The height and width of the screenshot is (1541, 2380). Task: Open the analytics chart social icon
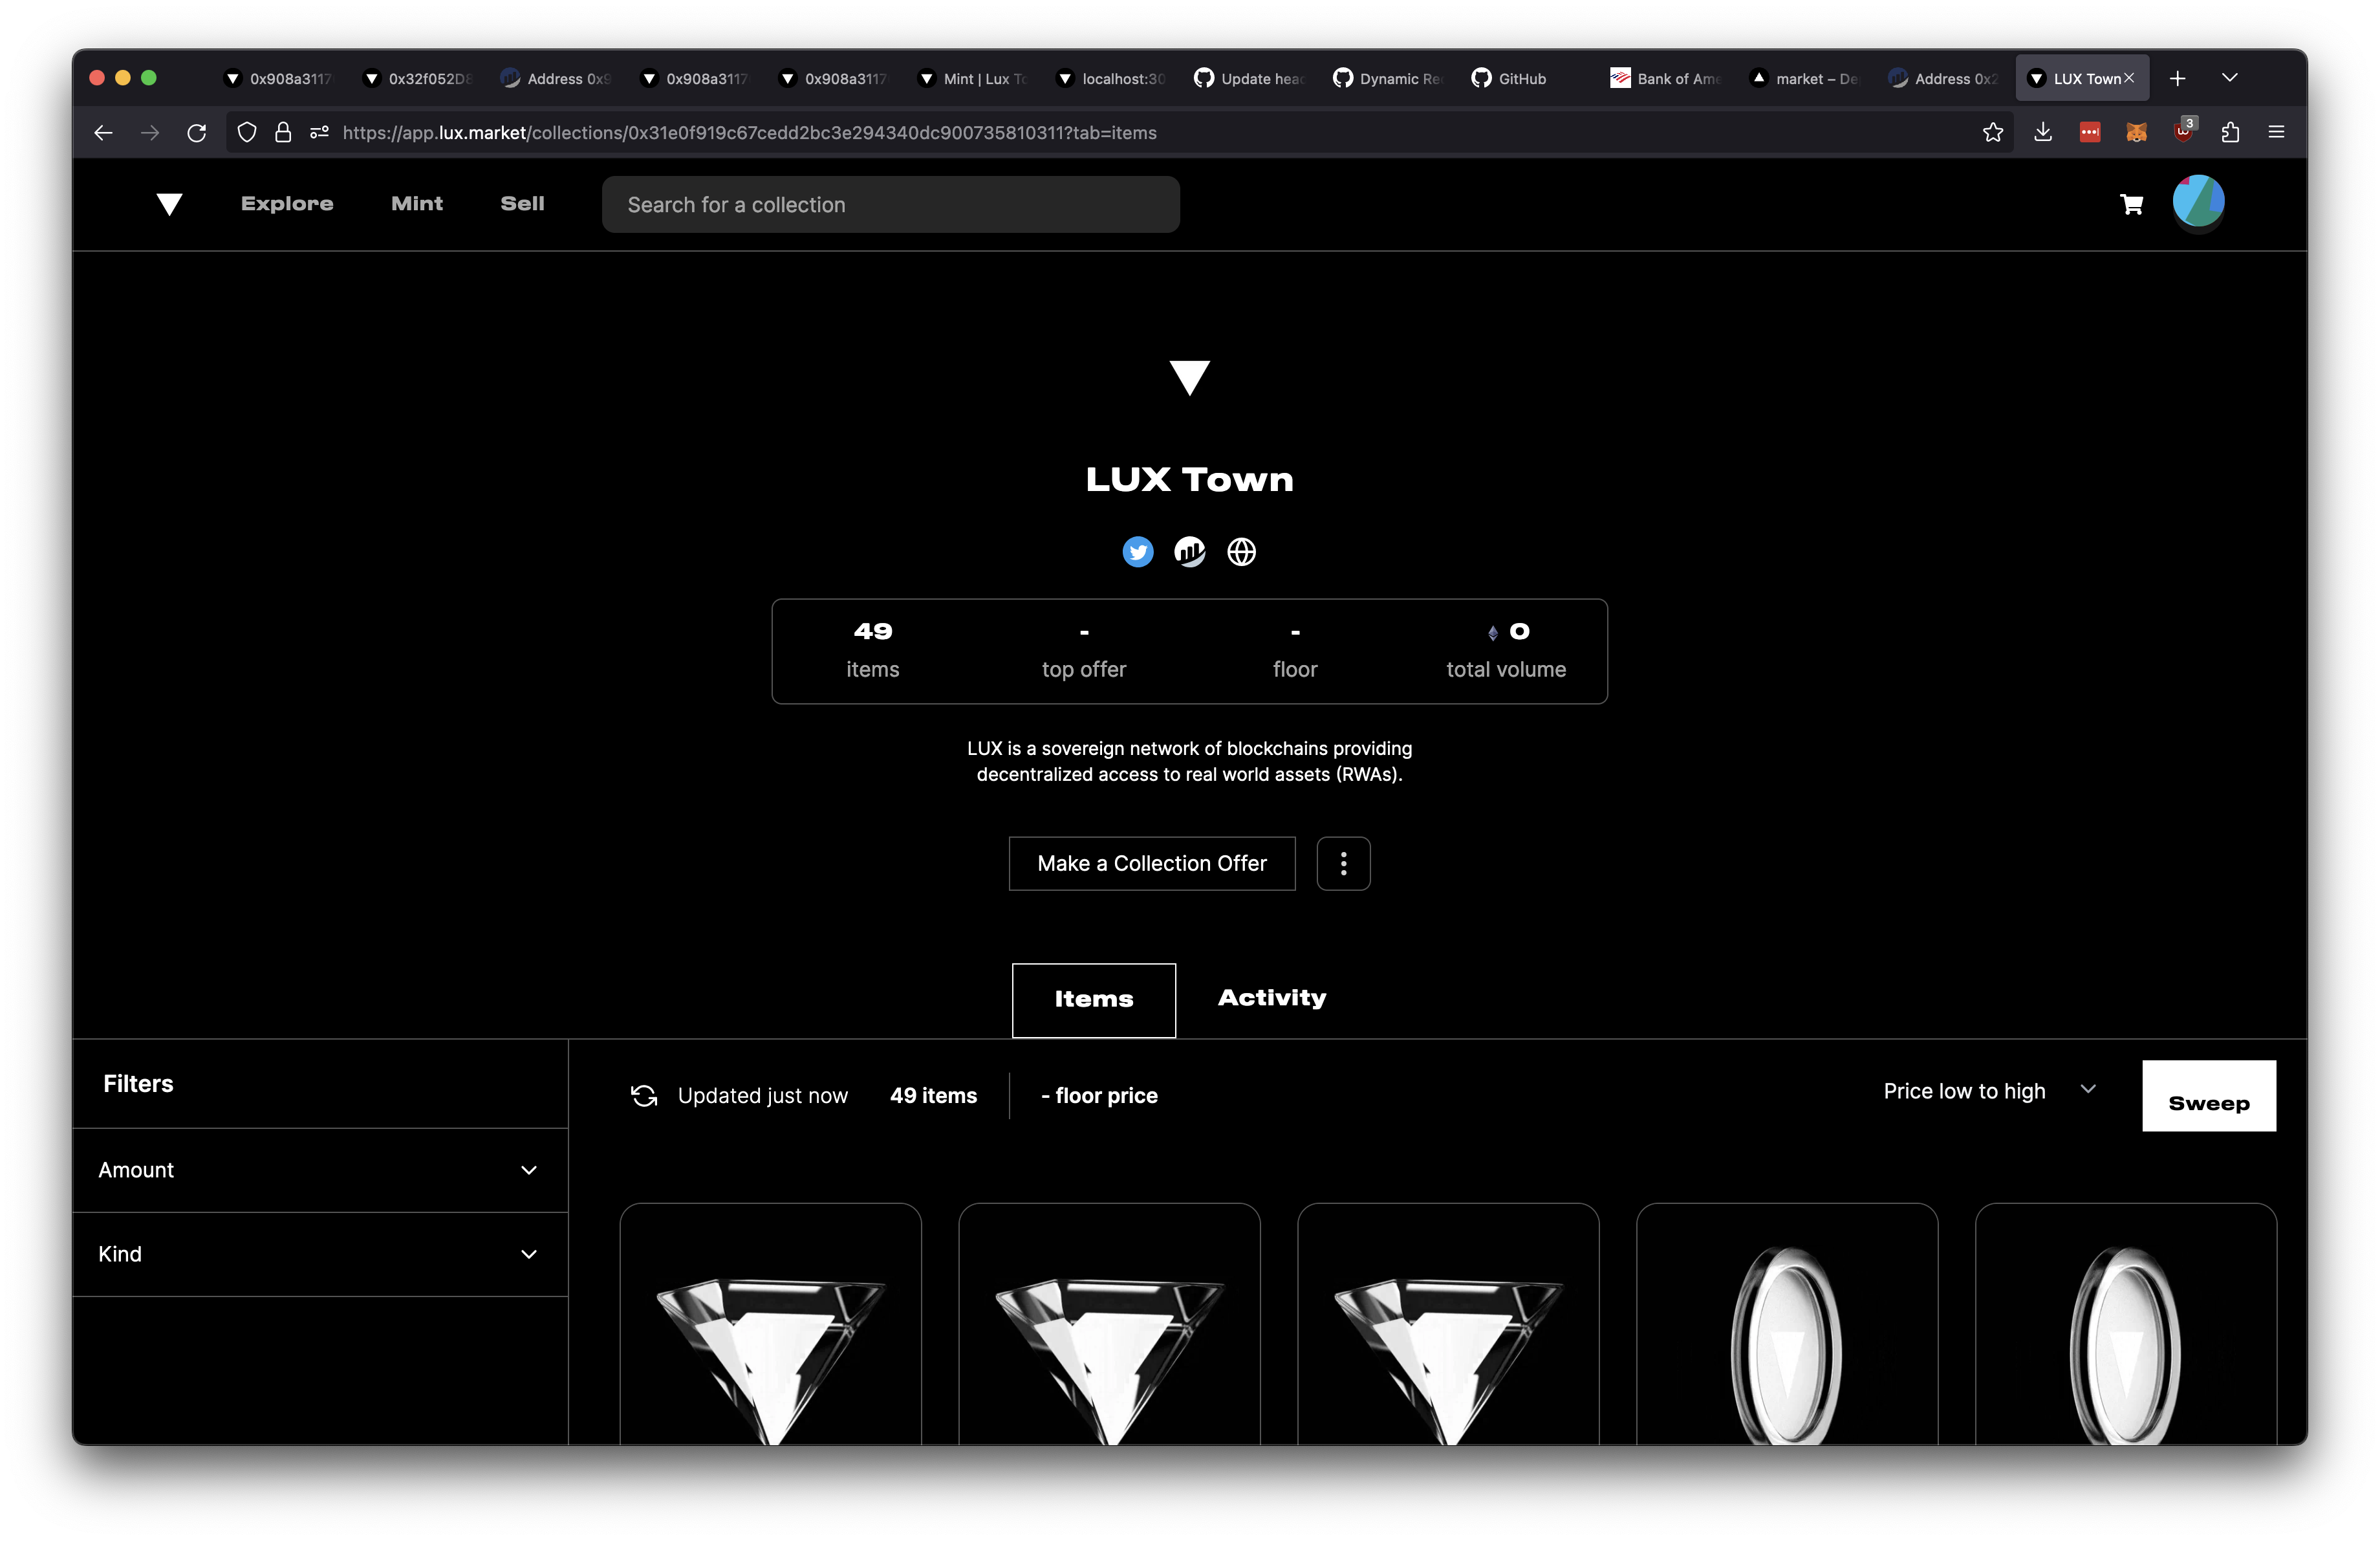[x=1189, y=551]
